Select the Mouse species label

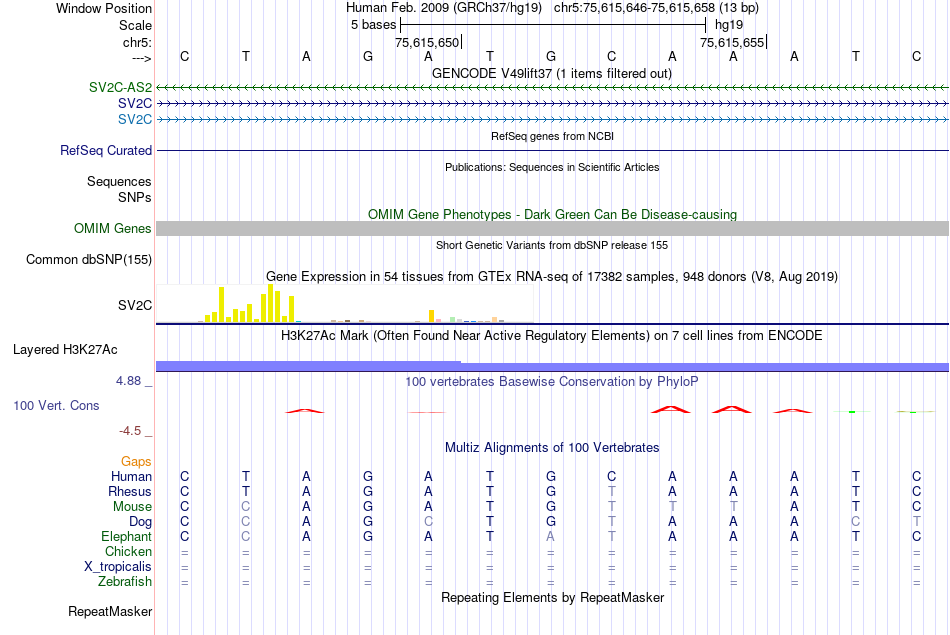132,507
